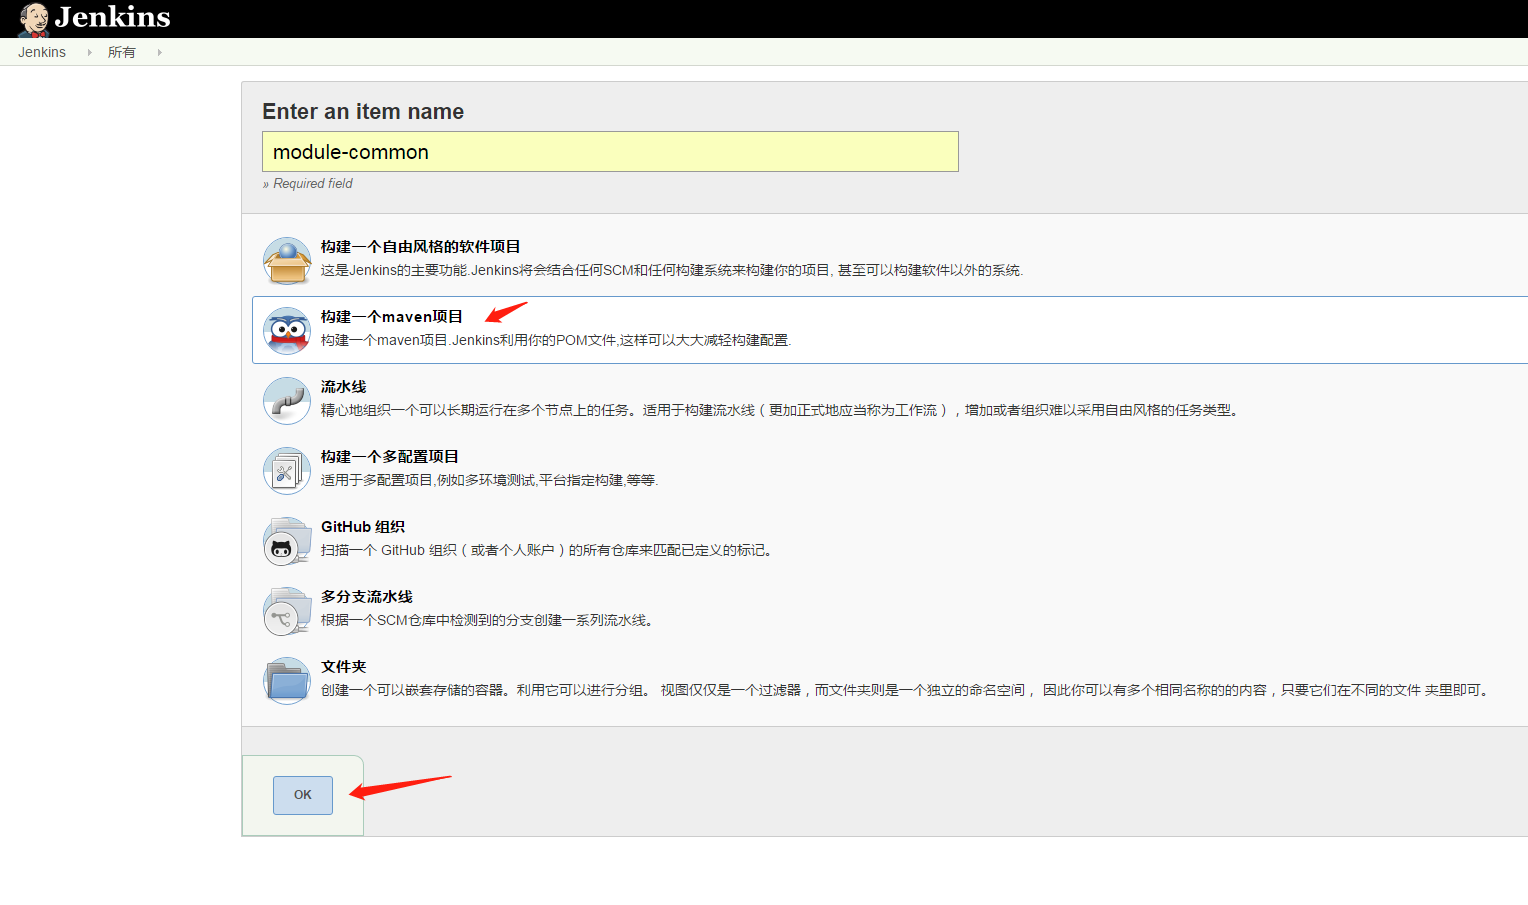1528x905 pixels.
Task: Expand the arrow after the 所有 breadcrumb
Action: 159,52
